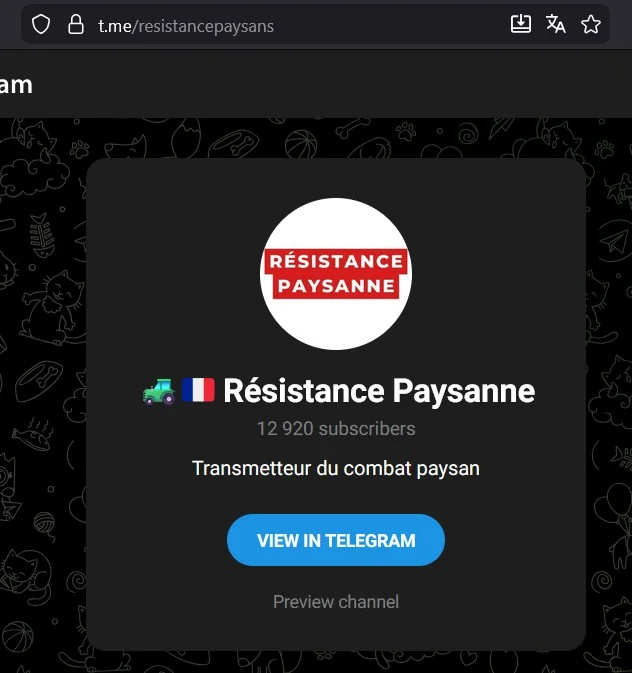Open site info via padlock icon

pos(75,25)
